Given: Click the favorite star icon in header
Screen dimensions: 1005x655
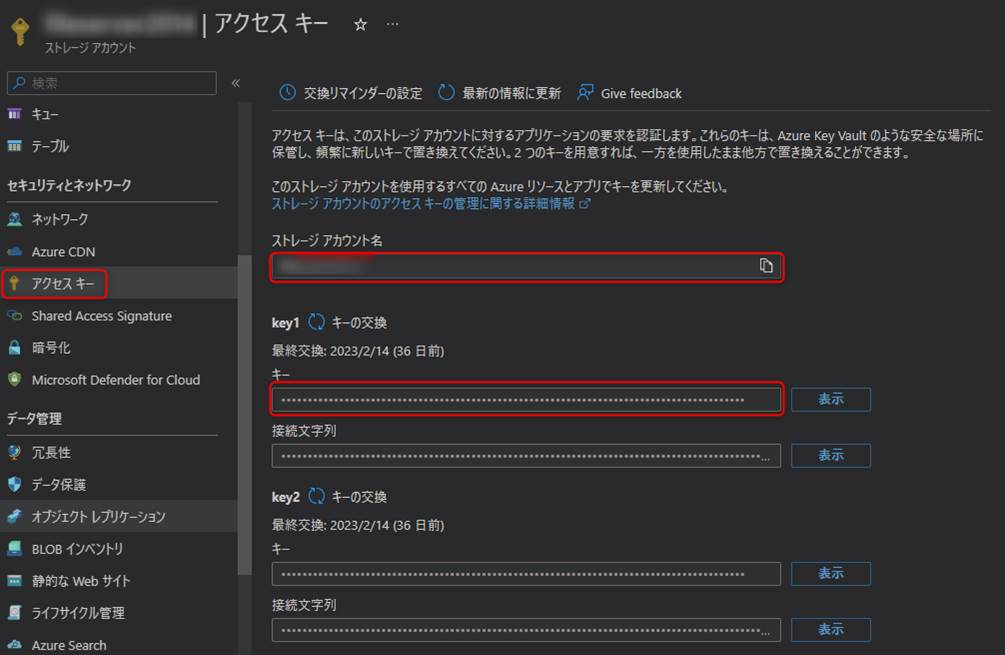Looking at the screenshot, I should click(361, 25).
